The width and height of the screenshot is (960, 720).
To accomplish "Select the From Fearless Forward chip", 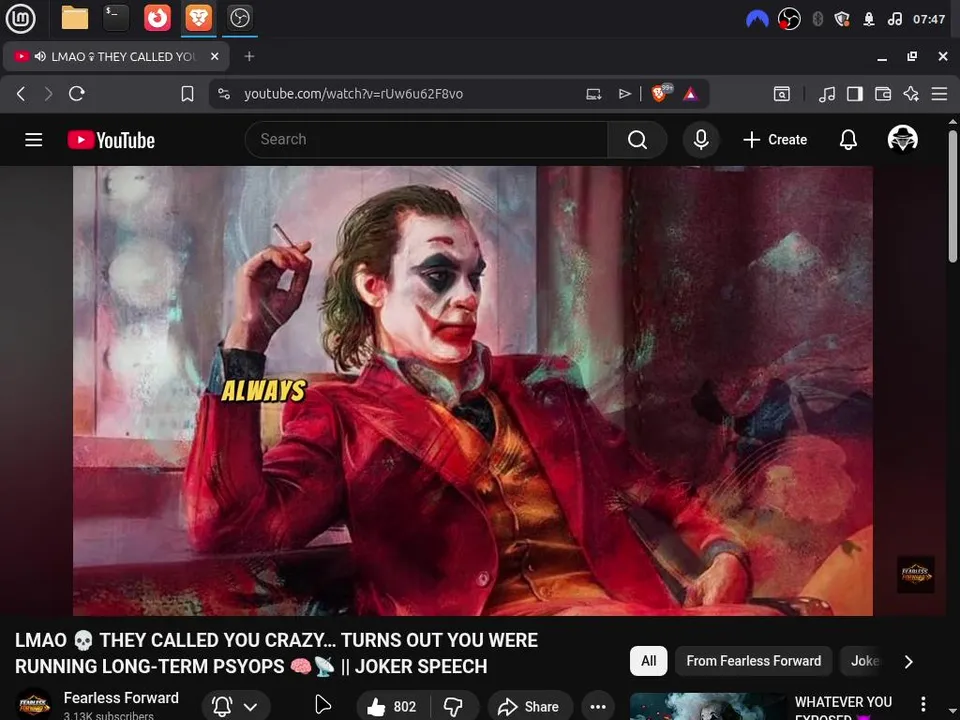I will [754, 661].
